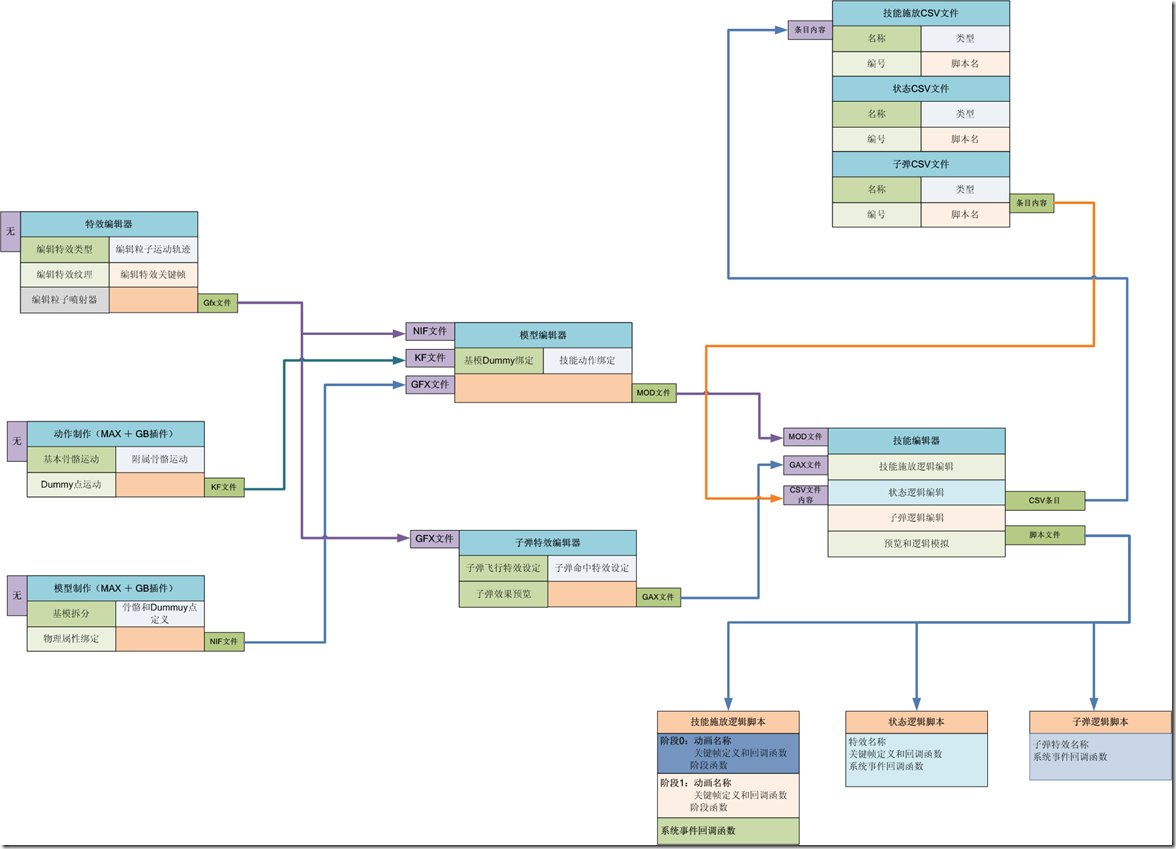Click the 模型编辑器 header box
The image size is (1176, 849).
[x=543, y=335]
